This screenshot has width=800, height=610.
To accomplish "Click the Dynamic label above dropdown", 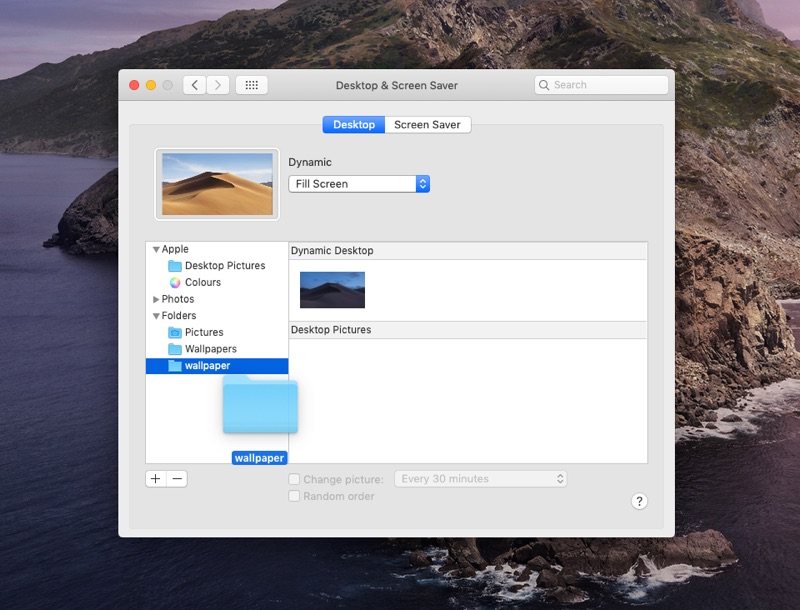I will click(x=310, y=162).
